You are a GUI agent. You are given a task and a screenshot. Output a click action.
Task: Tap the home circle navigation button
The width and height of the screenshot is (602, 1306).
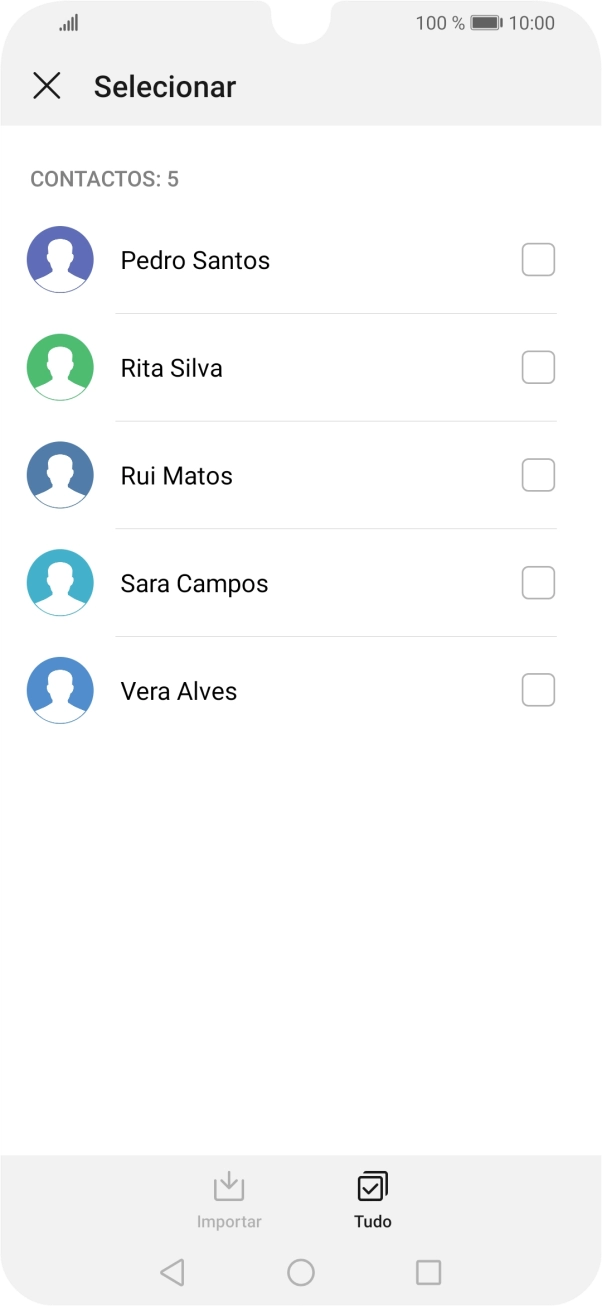[301, 1271]
